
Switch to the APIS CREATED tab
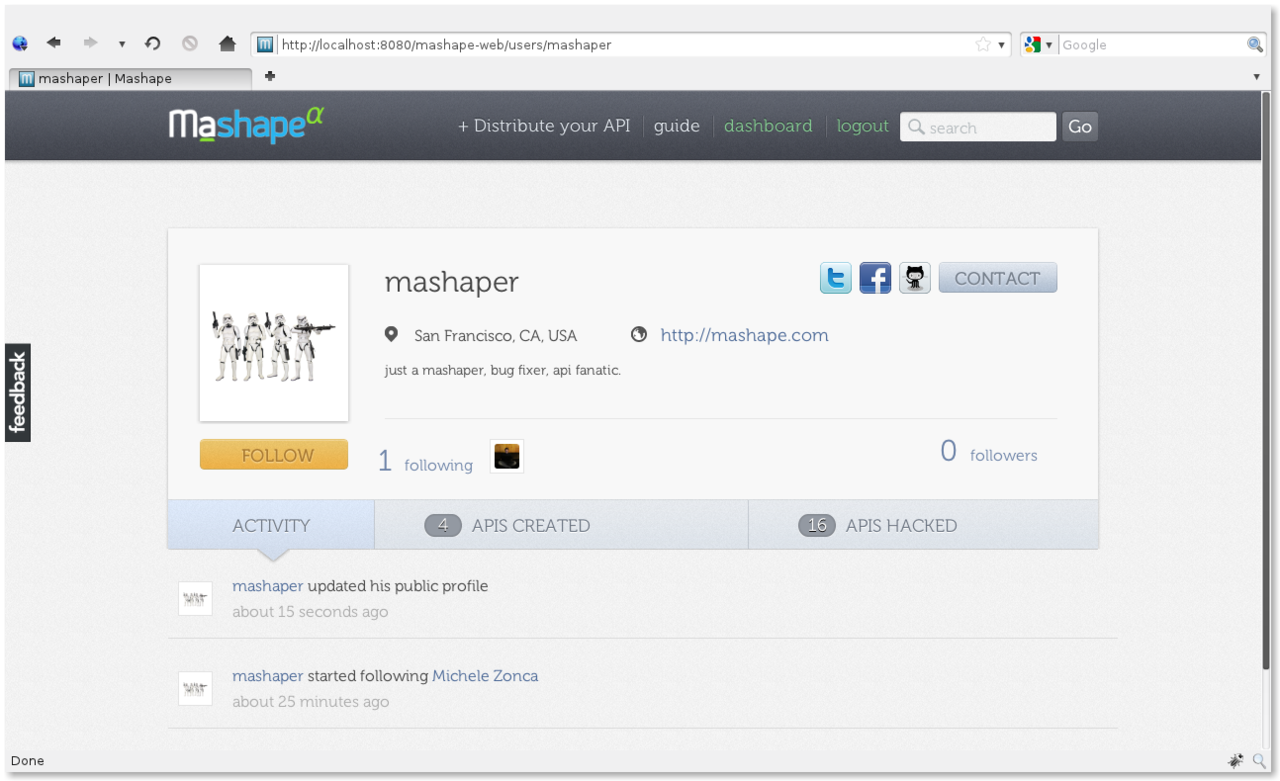[562, 525]
